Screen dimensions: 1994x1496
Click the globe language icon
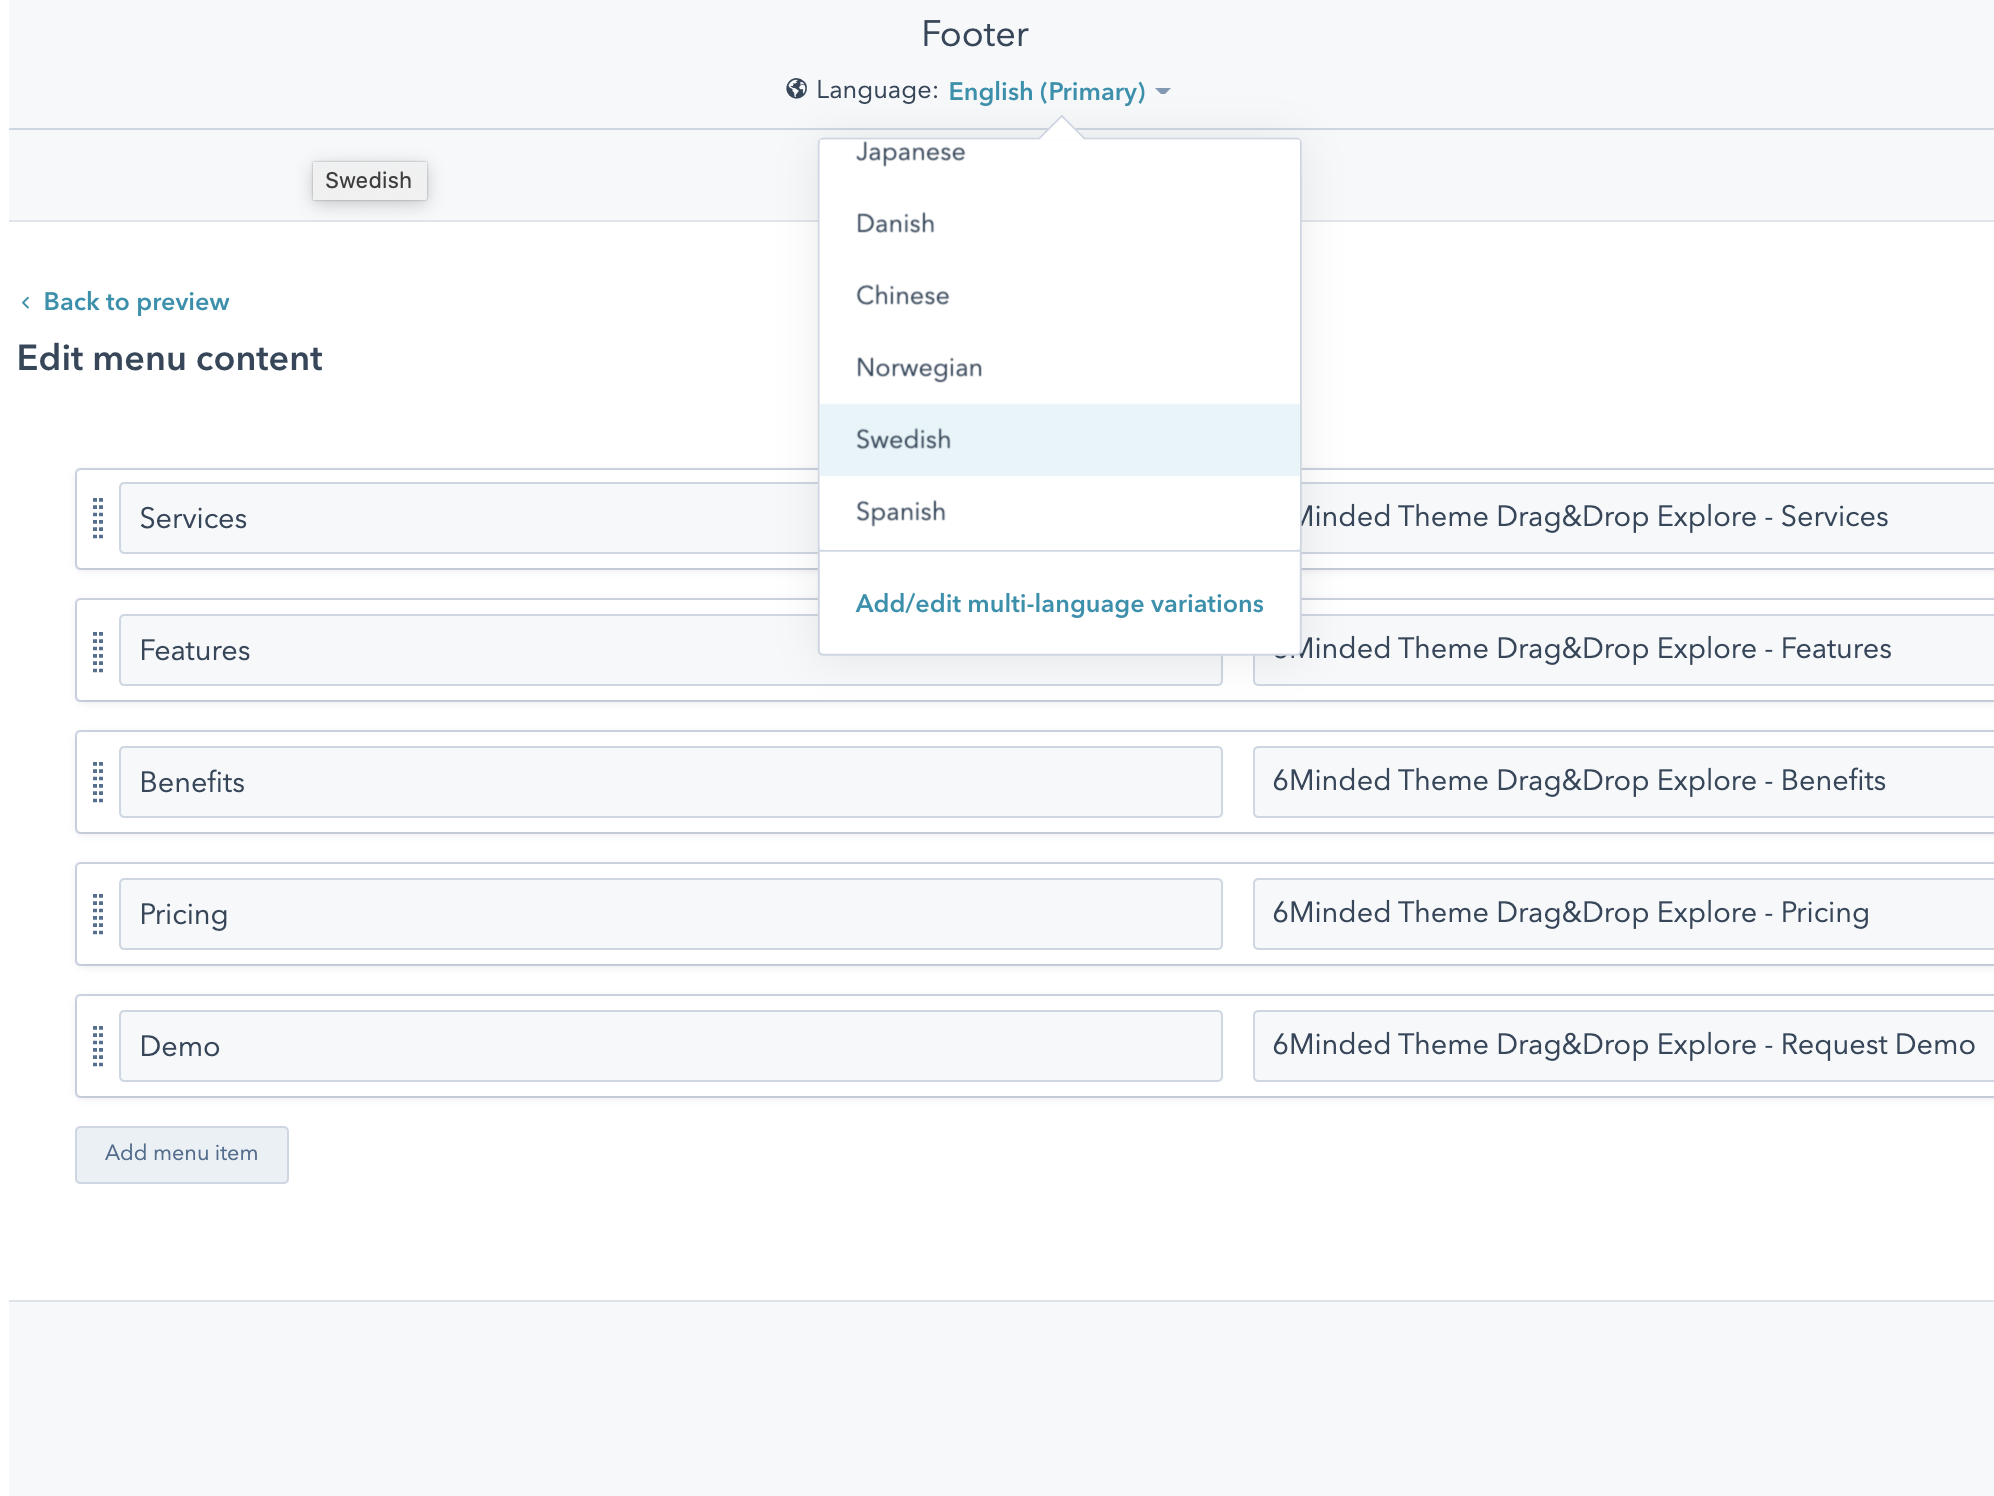(x=793, y=90)
